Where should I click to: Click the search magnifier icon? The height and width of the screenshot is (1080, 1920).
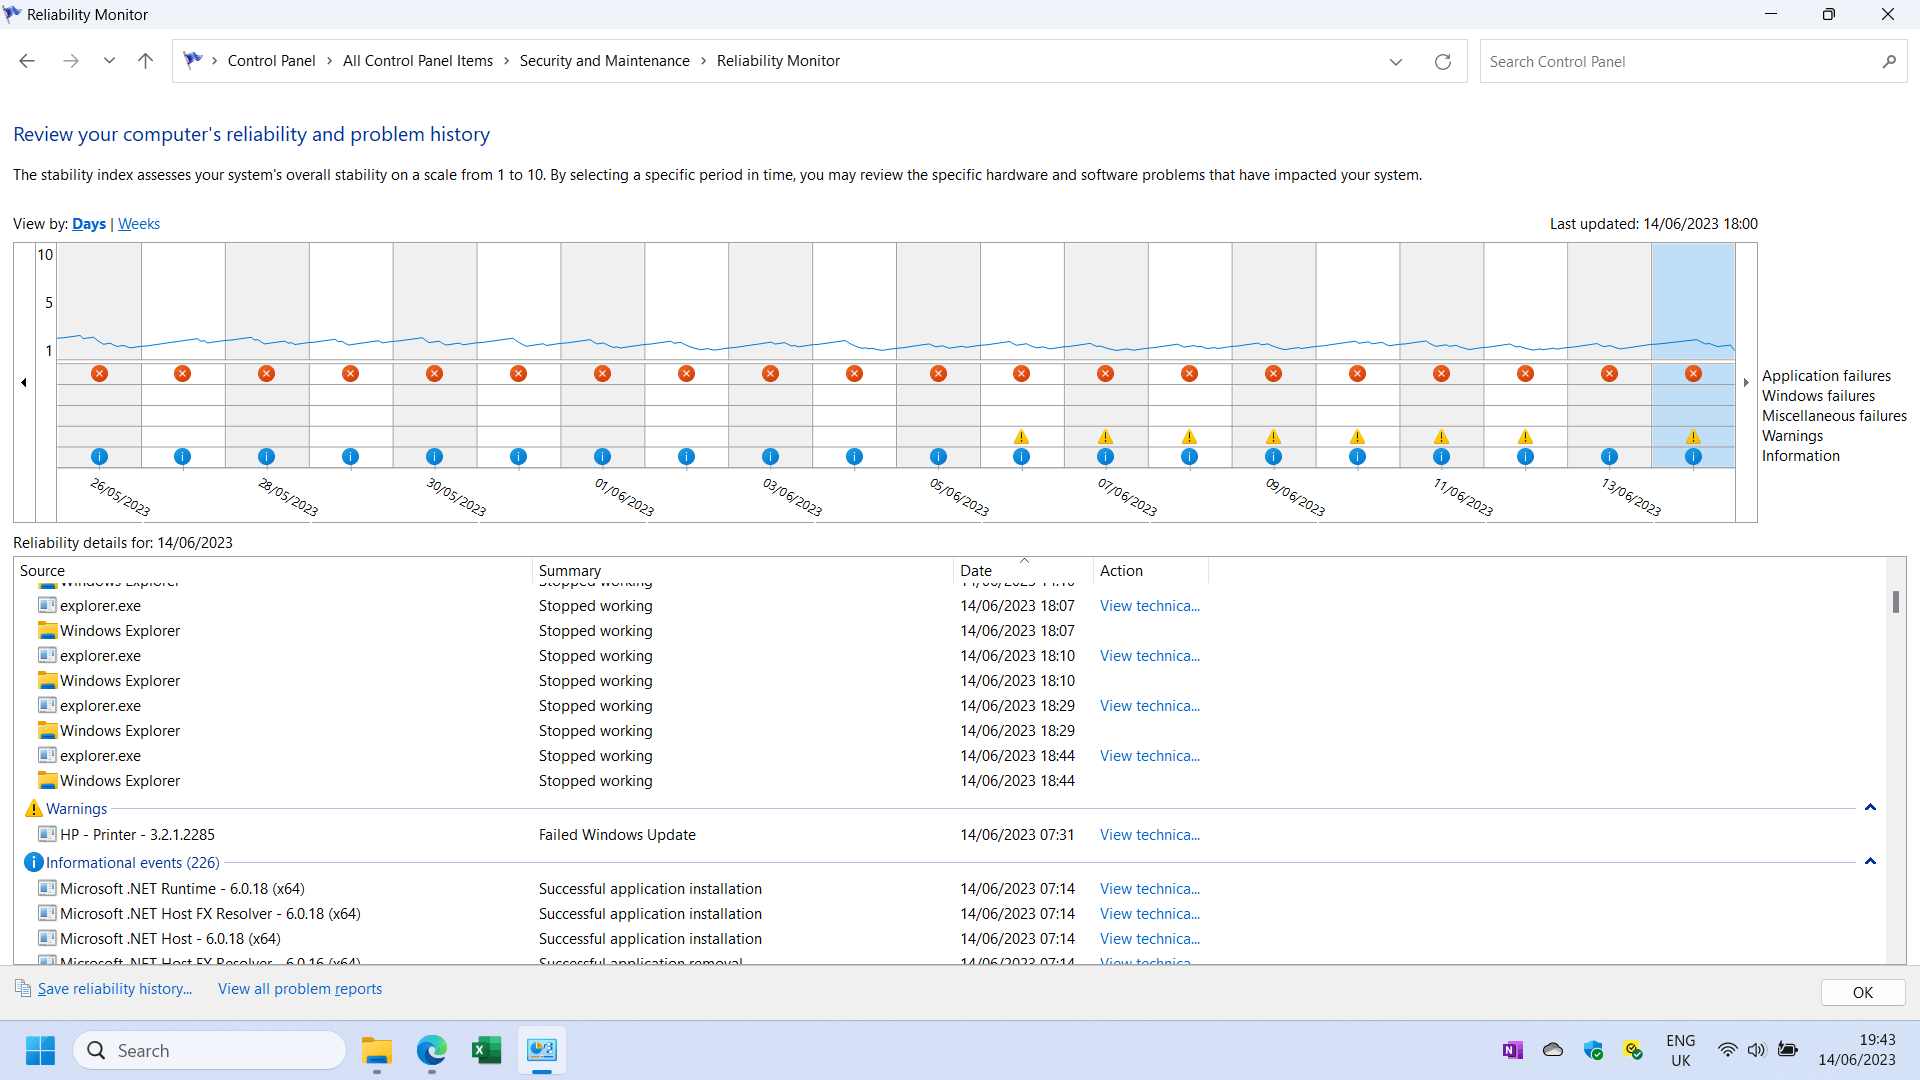coord(1889,62)
